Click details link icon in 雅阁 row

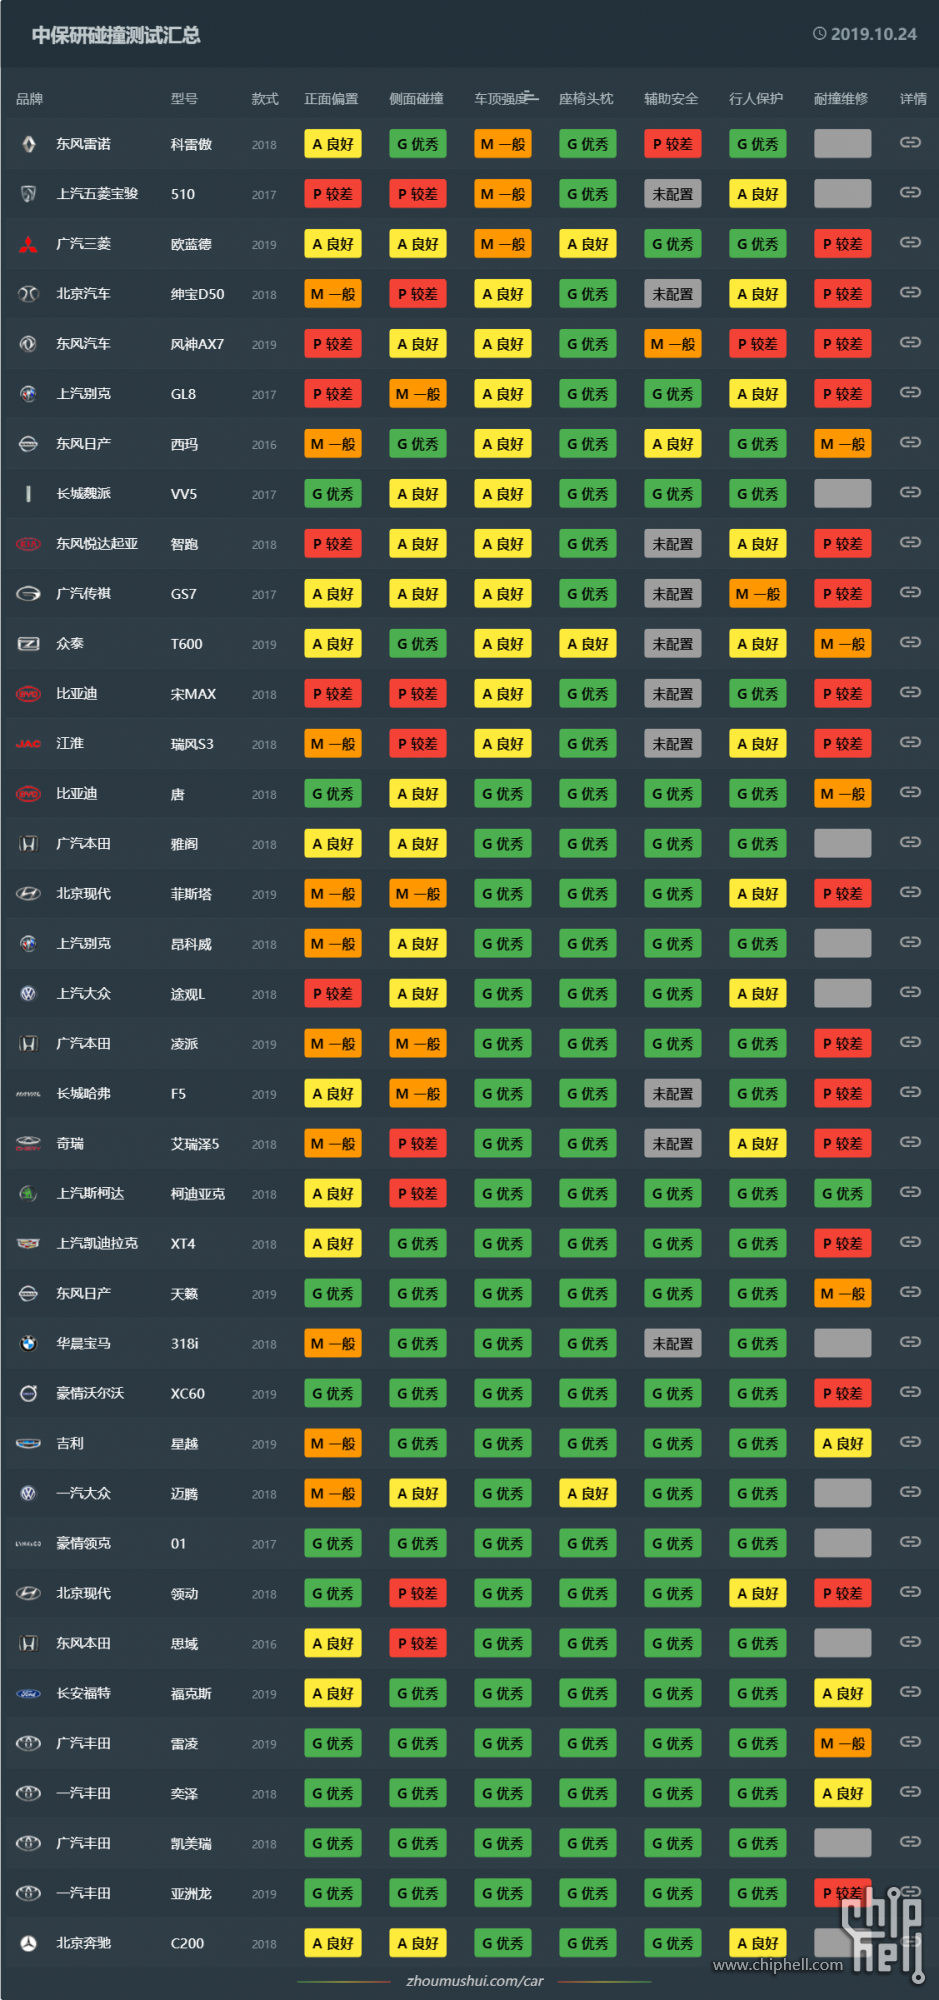[x=910, y=843]
